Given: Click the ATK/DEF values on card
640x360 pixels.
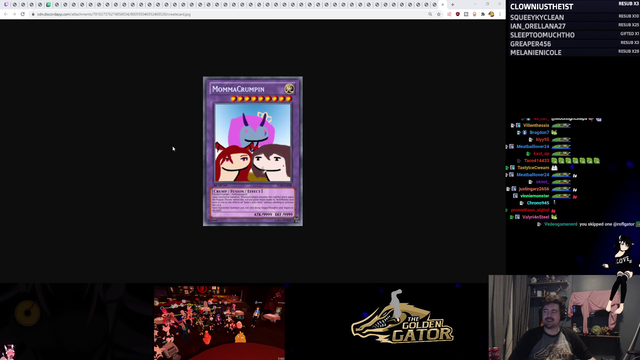Looking at the screenshot, I should click(x=273, y=214).
